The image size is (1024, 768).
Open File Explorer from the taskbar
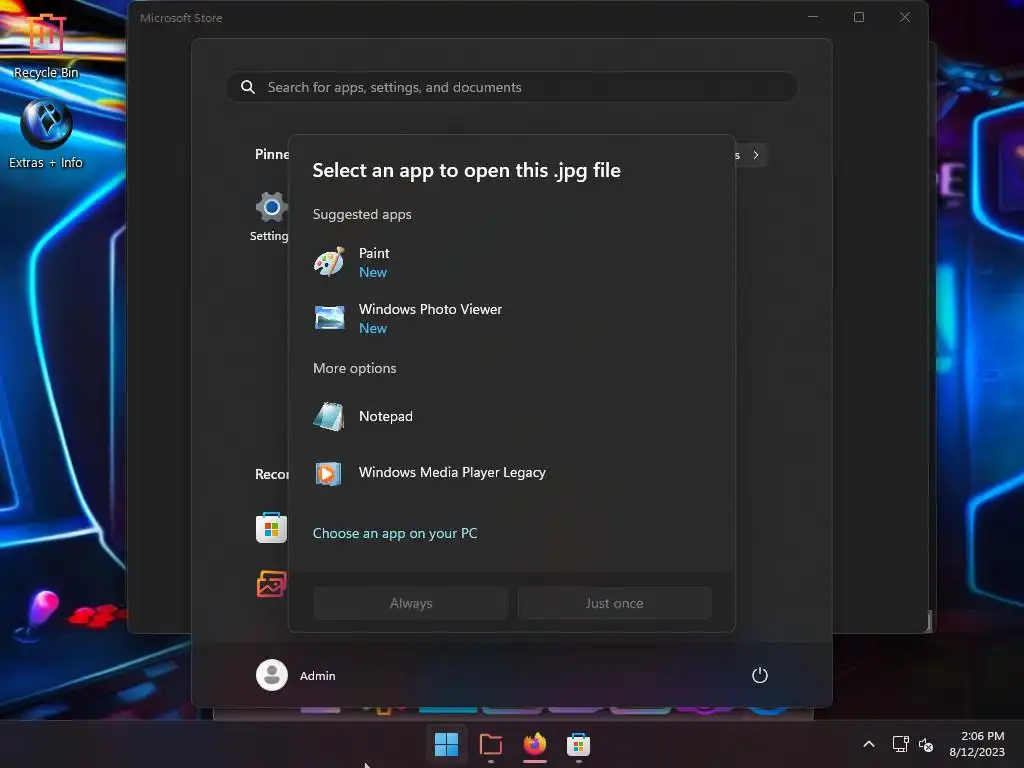(x=490, y=744)
